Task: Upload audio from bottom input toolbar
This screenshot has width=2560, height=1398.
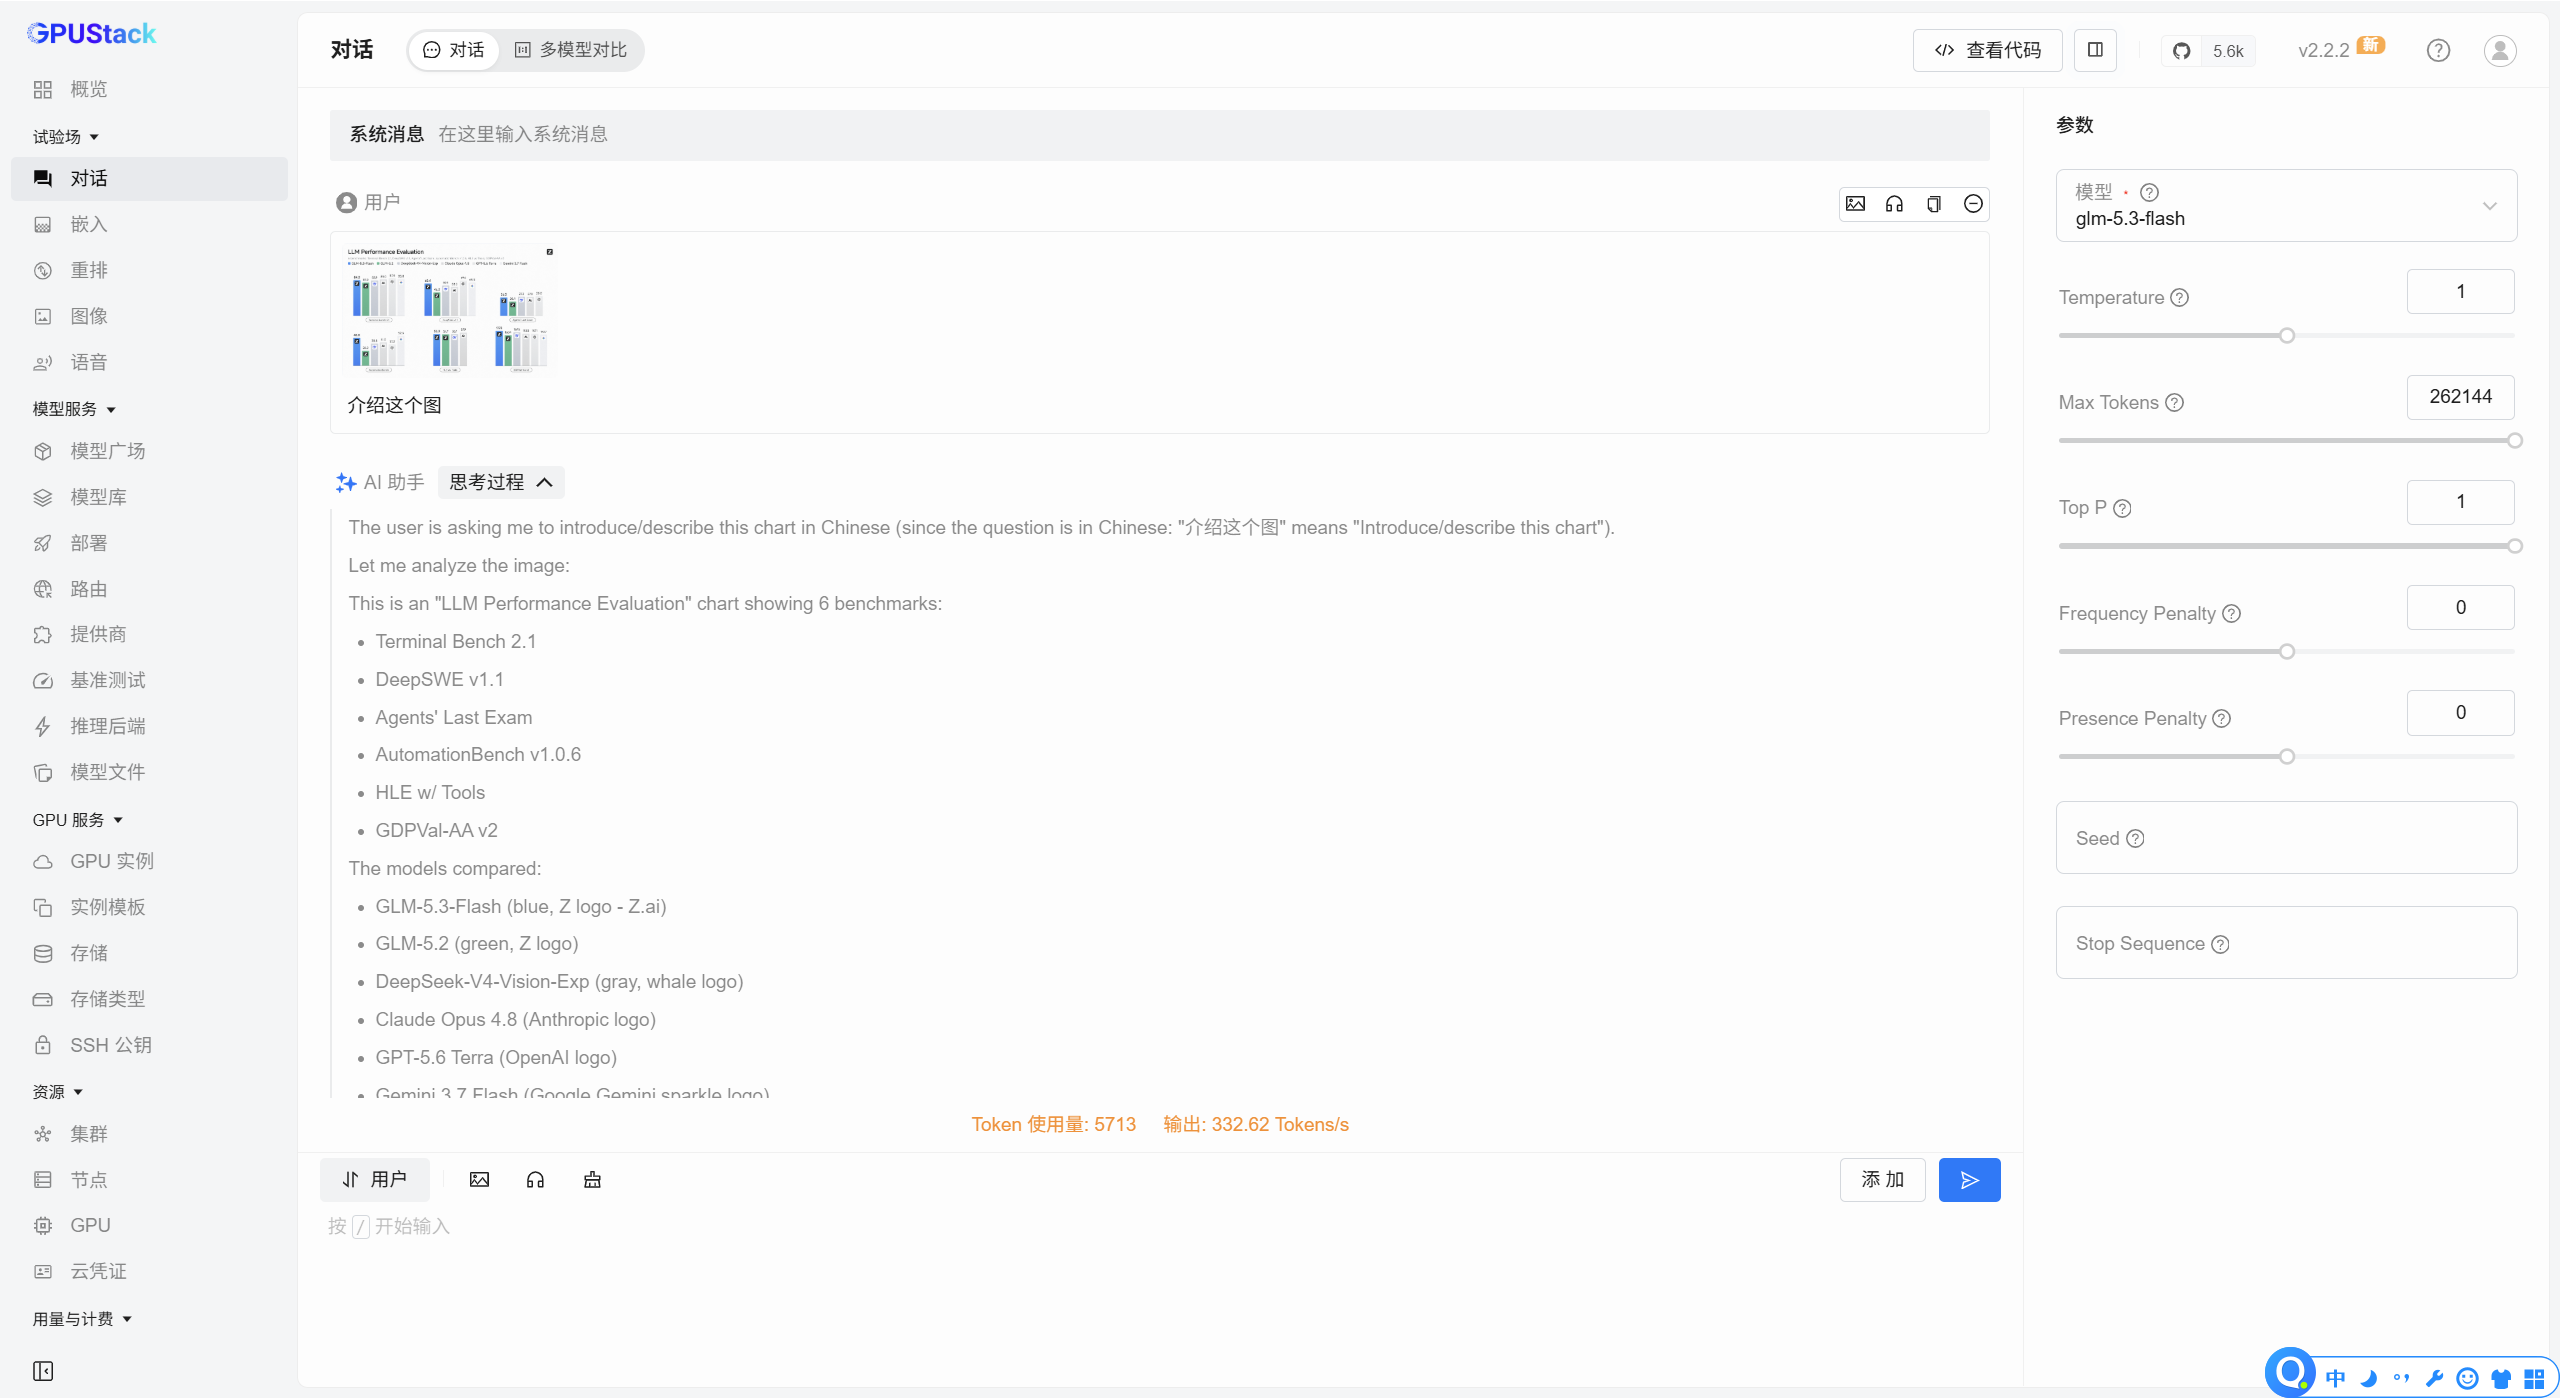Action: (535, 1180)
